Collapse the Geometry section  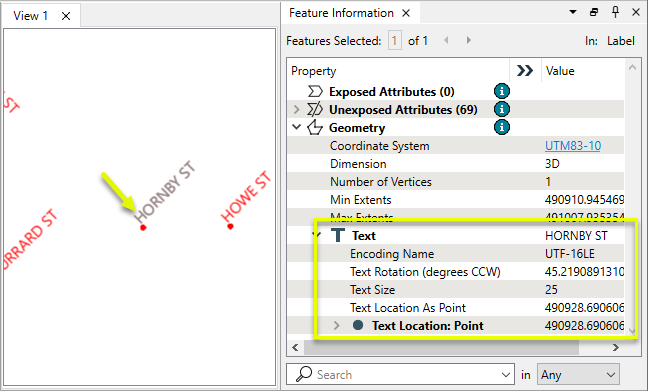pyautogui.click(x=296, y=127)
